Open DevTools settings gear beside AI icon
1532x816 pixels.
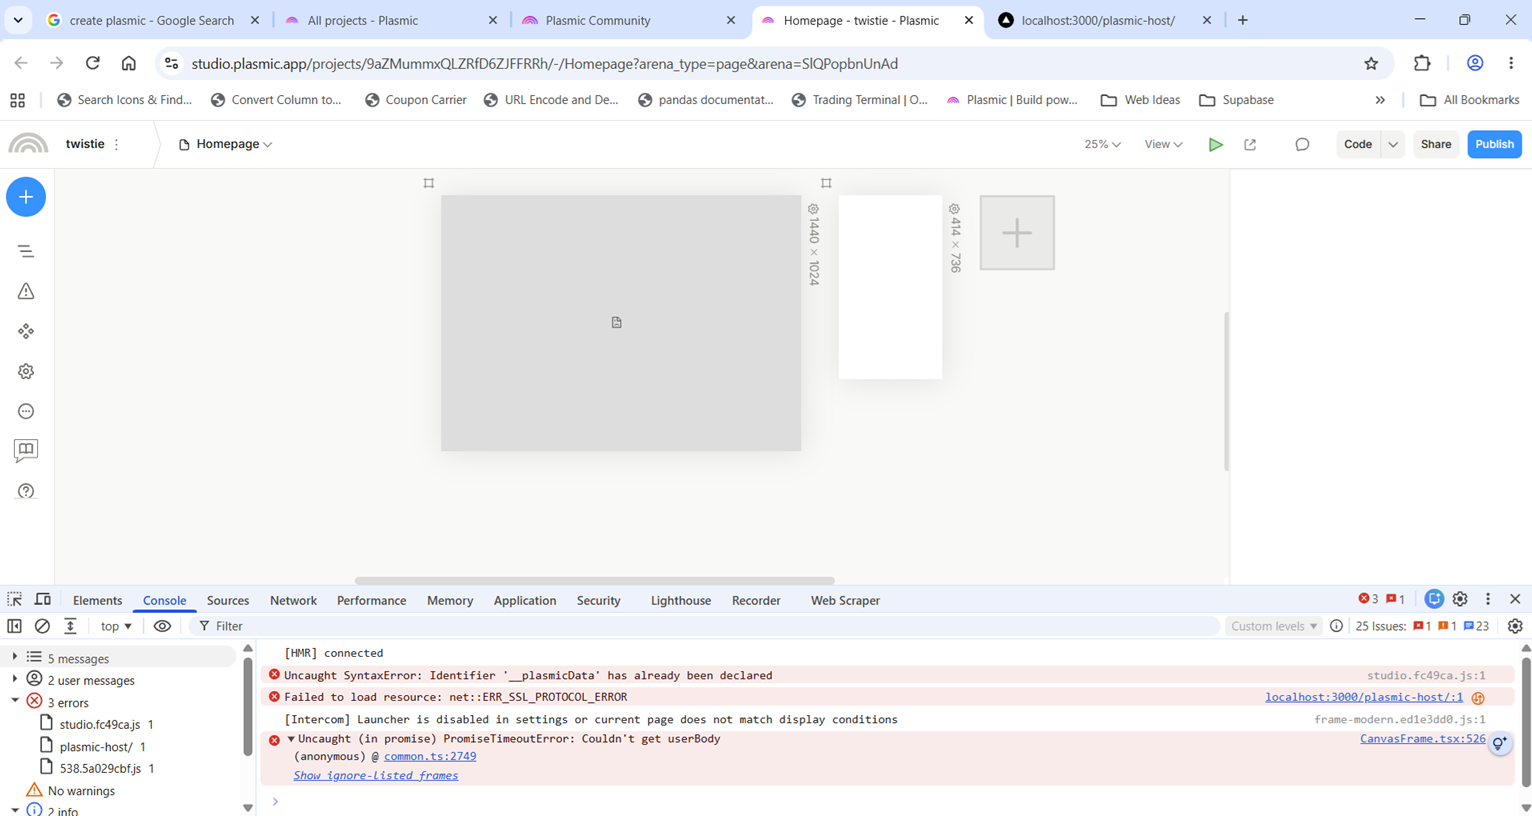pyautogui.click(x=1460, y=599)
